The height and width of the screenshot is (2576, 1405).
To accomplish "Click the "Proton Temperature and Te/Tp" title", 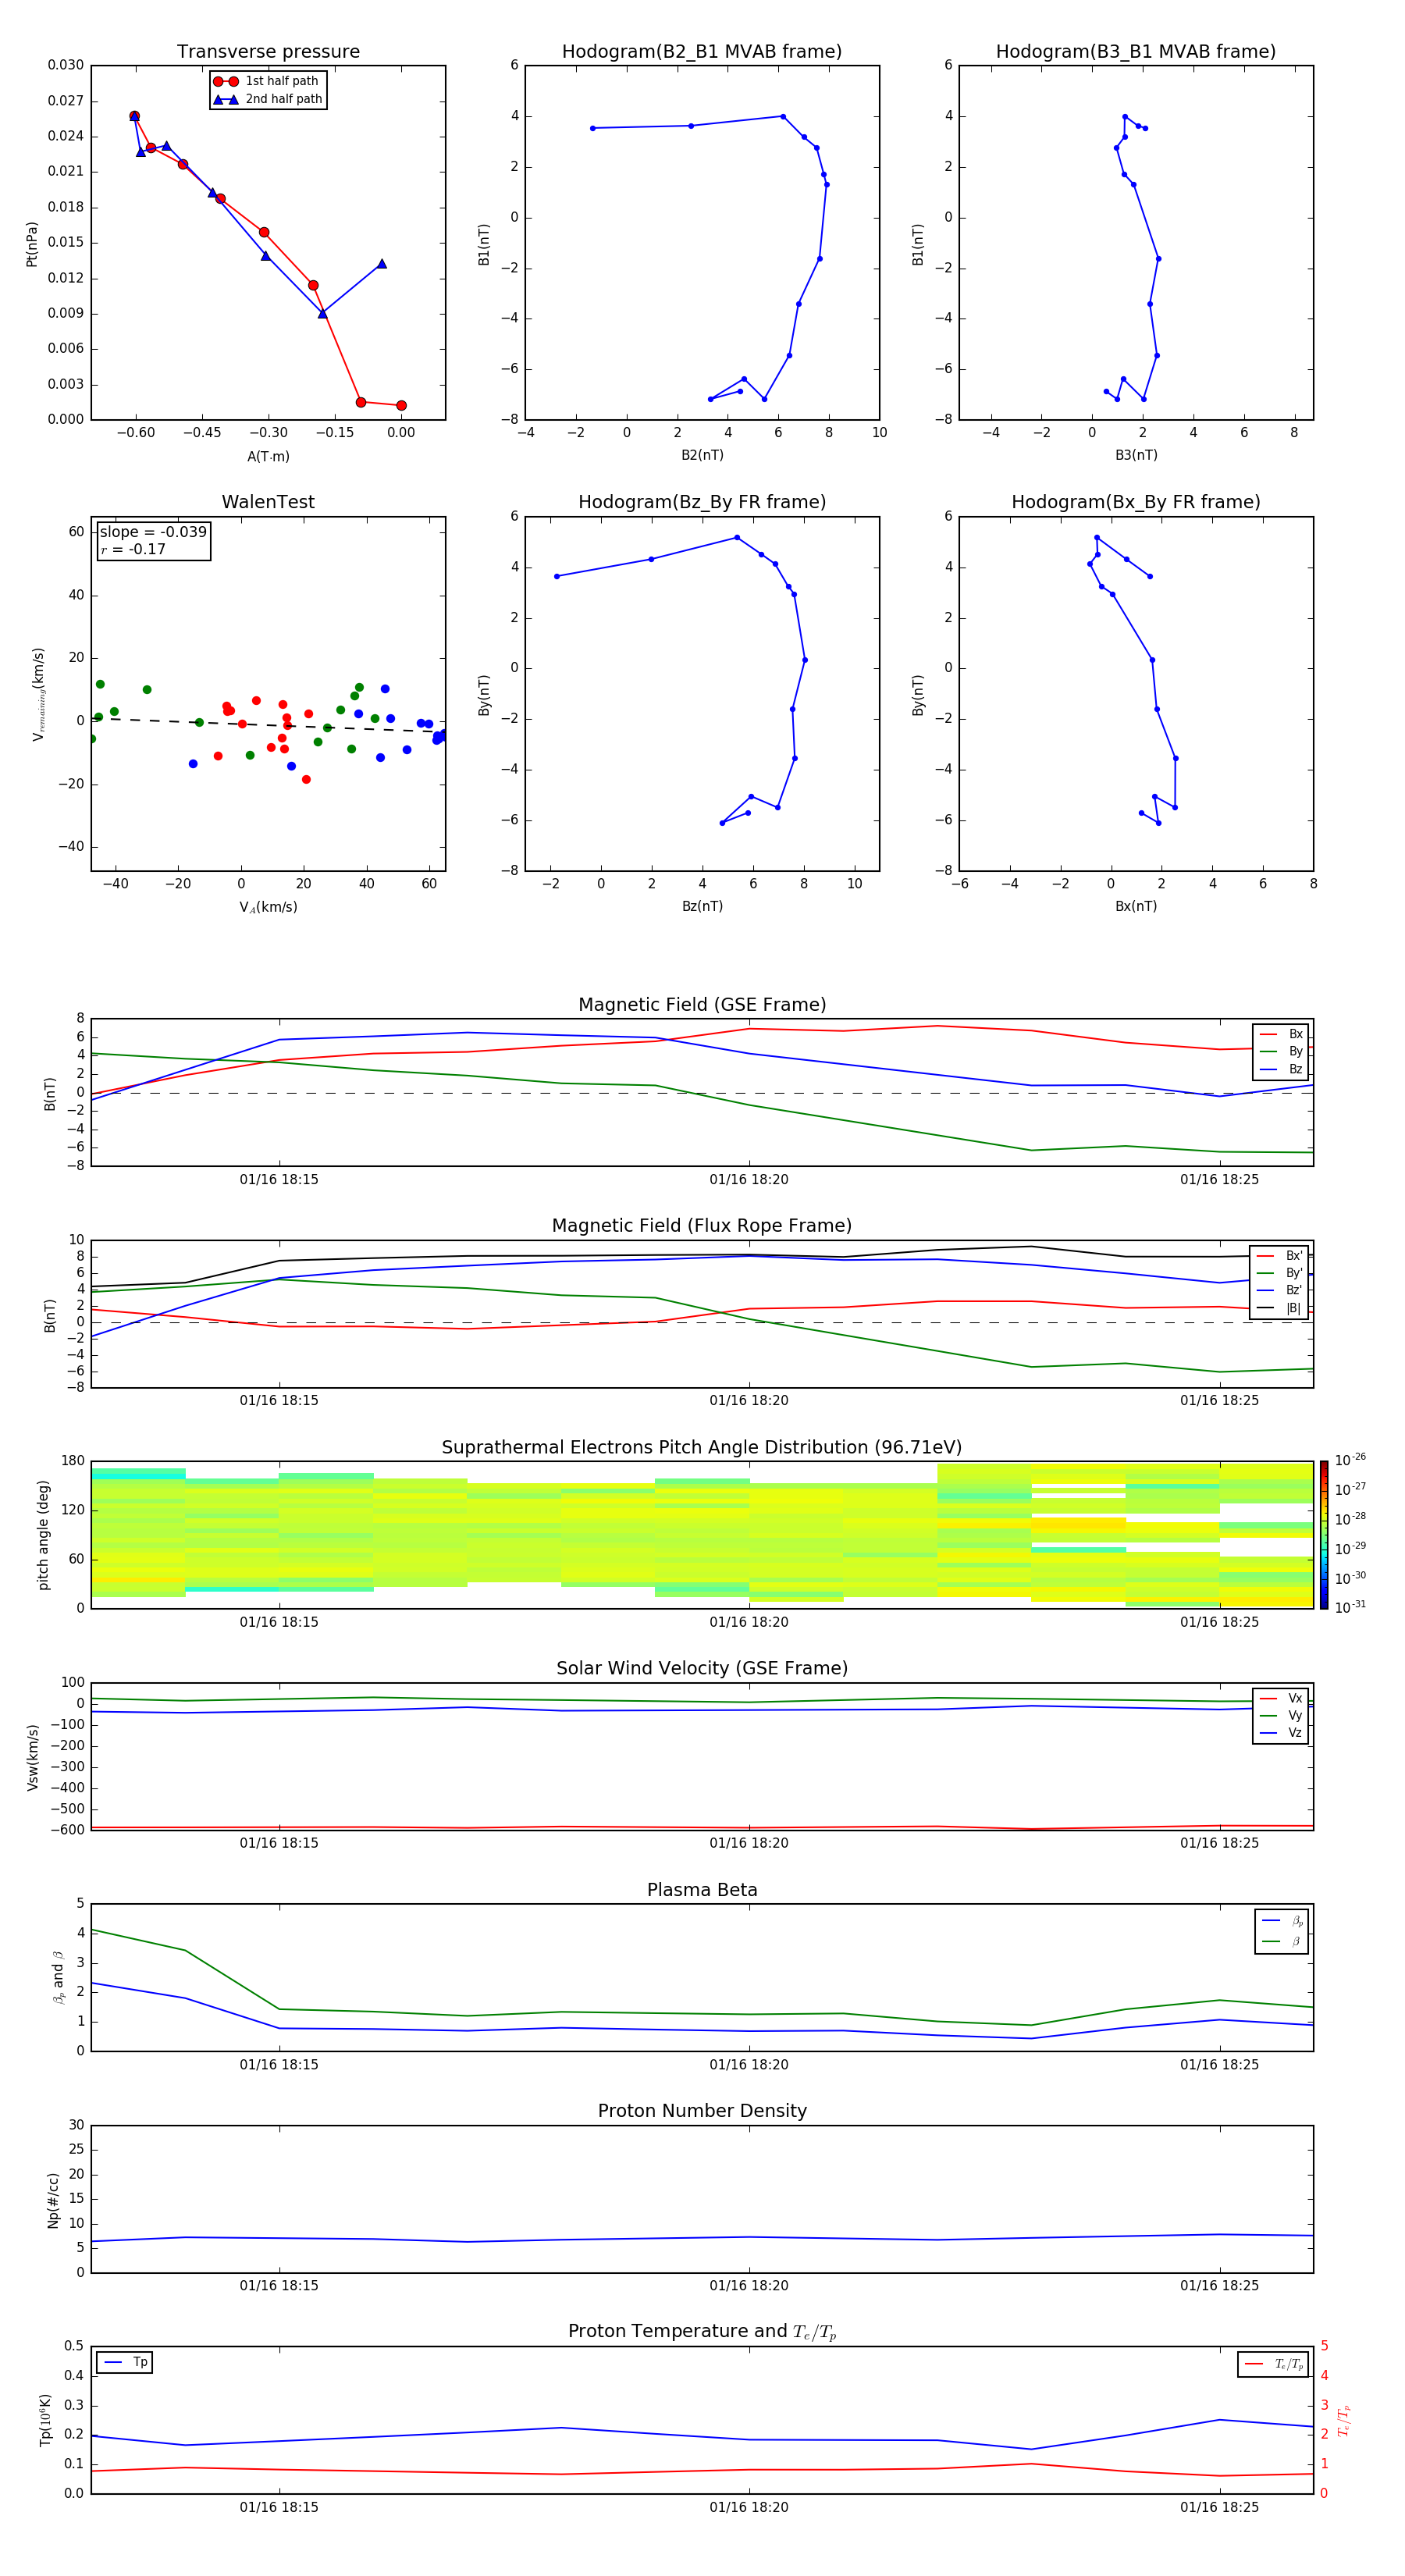I will [x=702, y=2332].
